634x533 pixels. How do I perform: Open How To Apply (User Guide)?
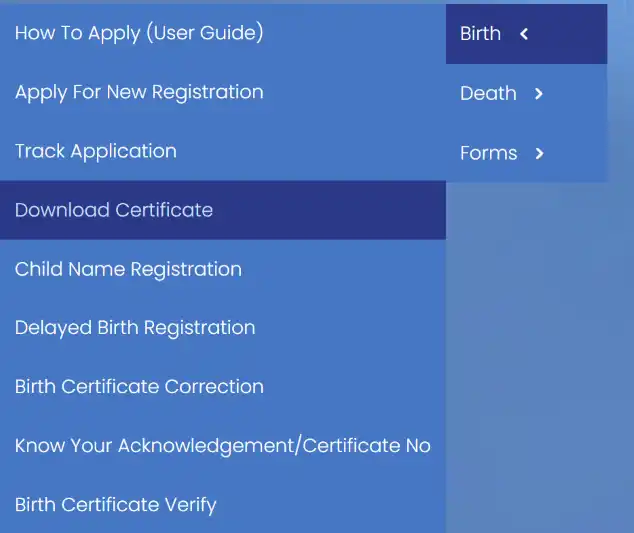pos(223,33)
